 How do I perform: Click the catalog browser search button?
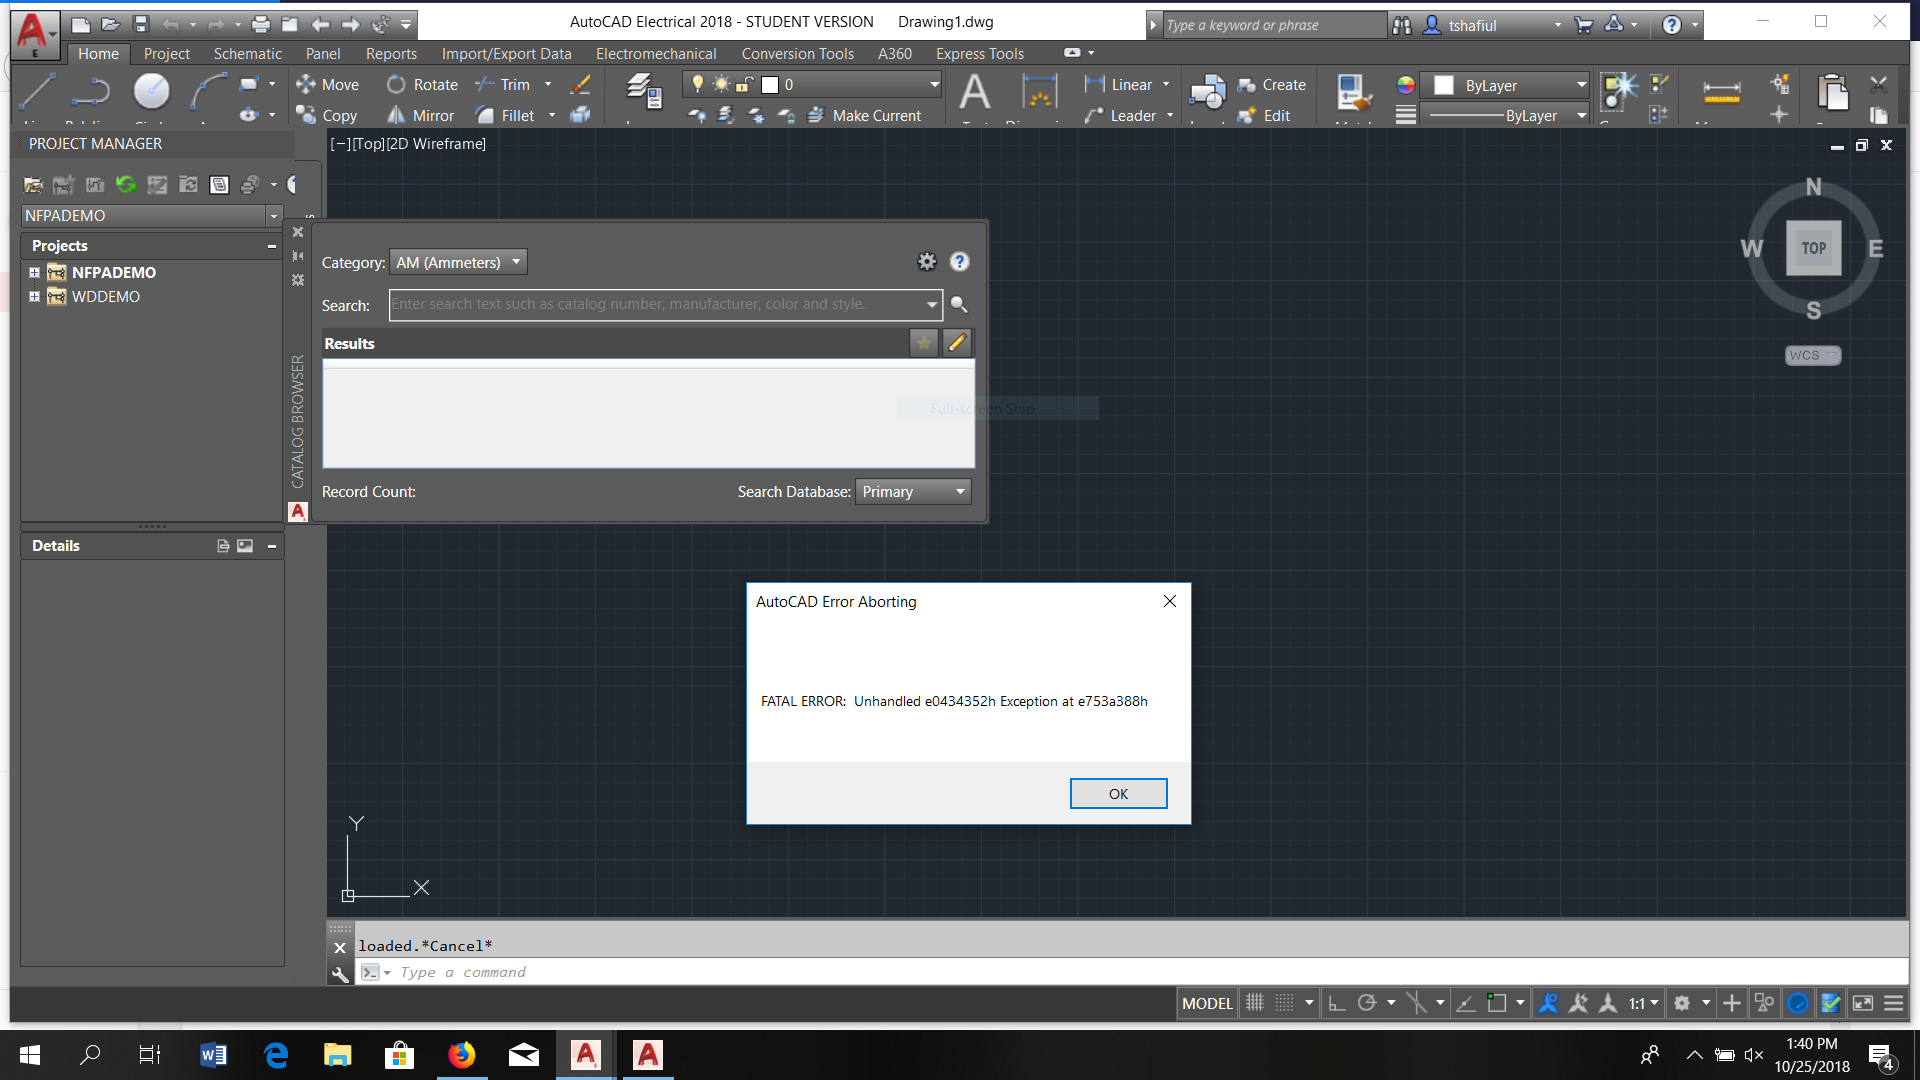pos(960,305)
